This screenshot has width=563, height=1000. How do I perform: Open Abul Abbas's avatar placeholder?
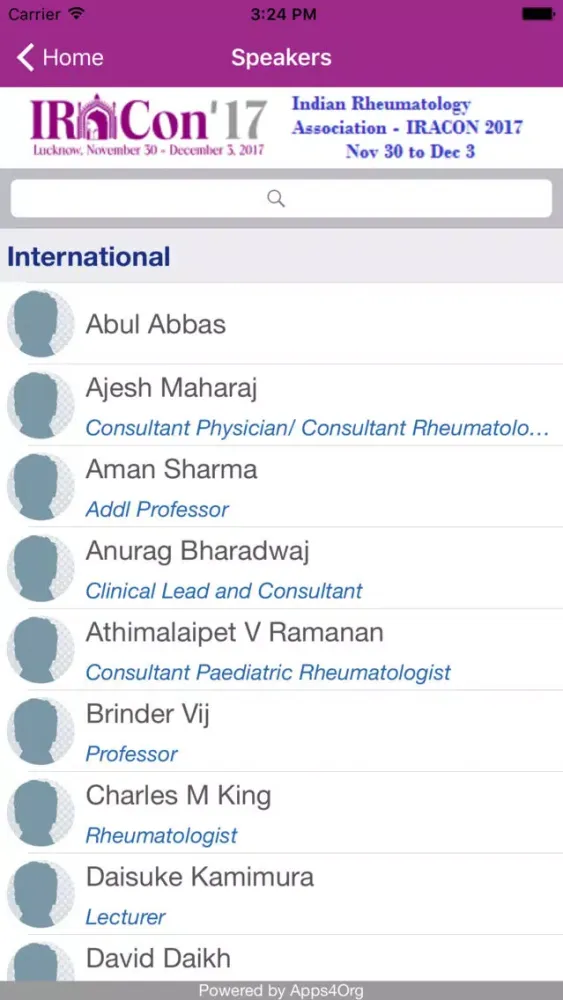40,323
